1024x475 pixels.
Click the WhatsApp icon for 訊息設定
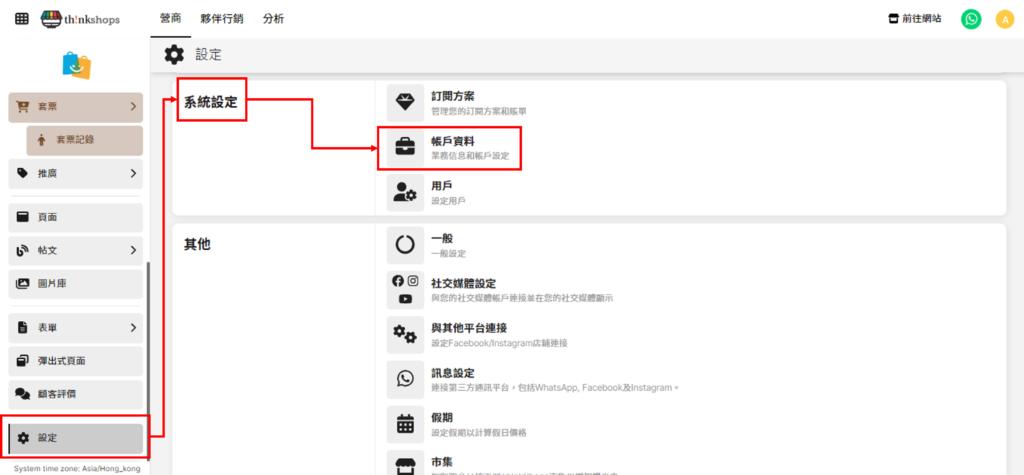coord(405,378)
